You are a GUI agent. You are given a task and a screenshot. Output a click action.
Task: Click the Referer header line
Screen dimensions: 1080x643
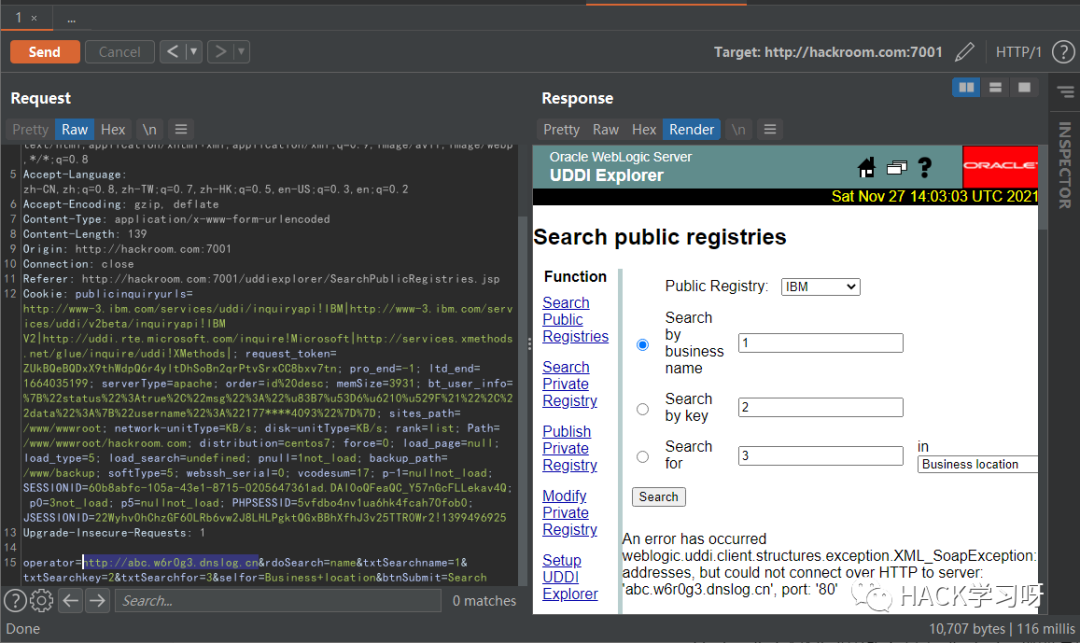(262, 279)
